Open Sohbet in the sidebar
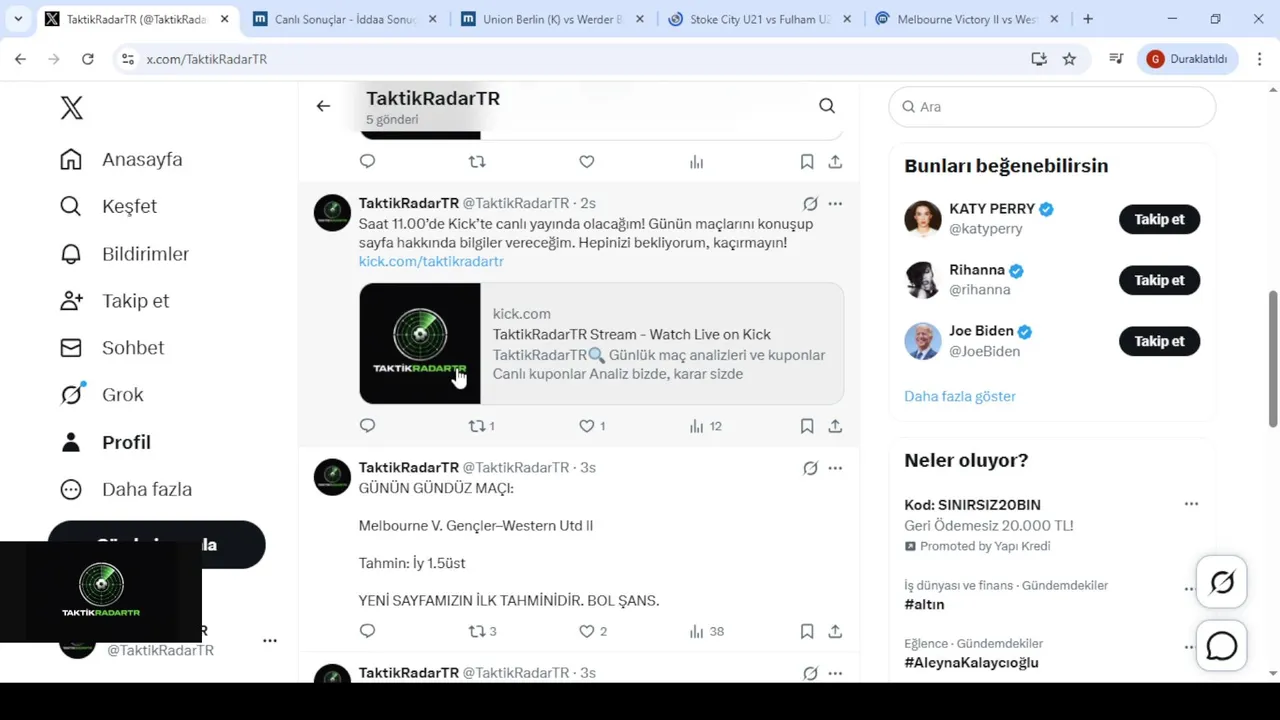1280x720 pixels. coord(112,348)
